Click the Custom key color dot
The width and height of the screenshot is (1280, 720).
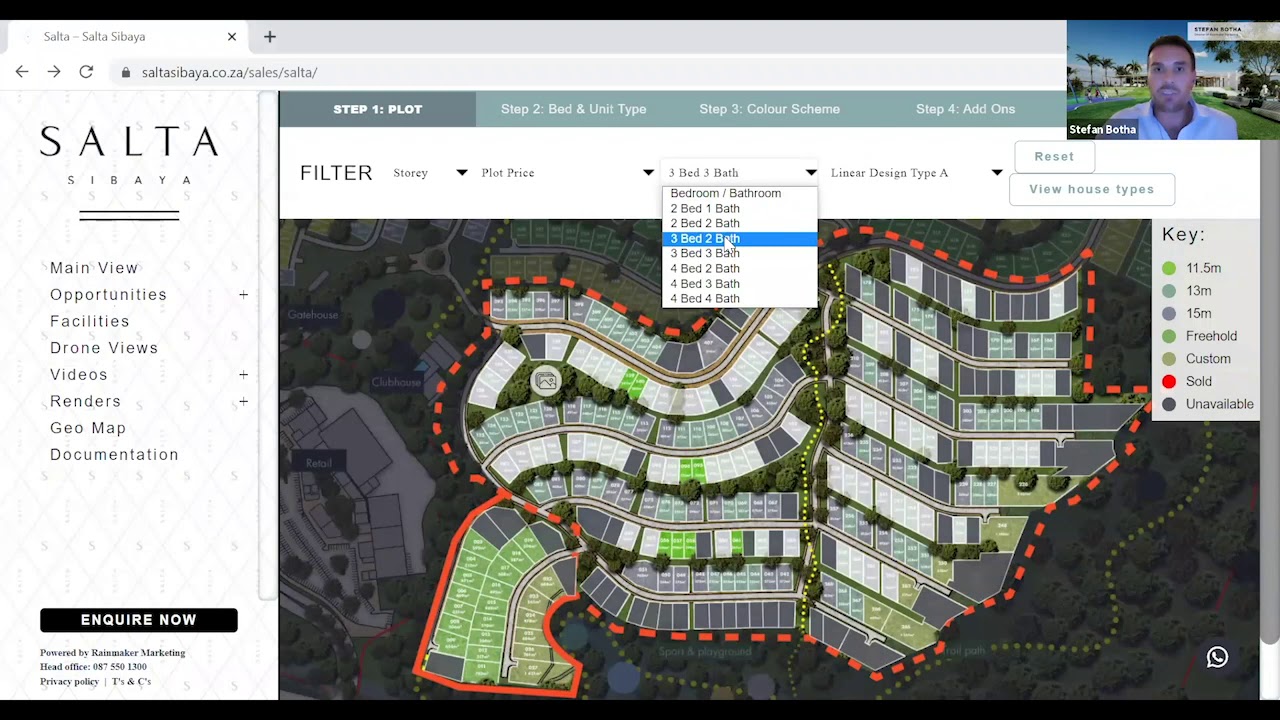click(x=1169, y=359)
